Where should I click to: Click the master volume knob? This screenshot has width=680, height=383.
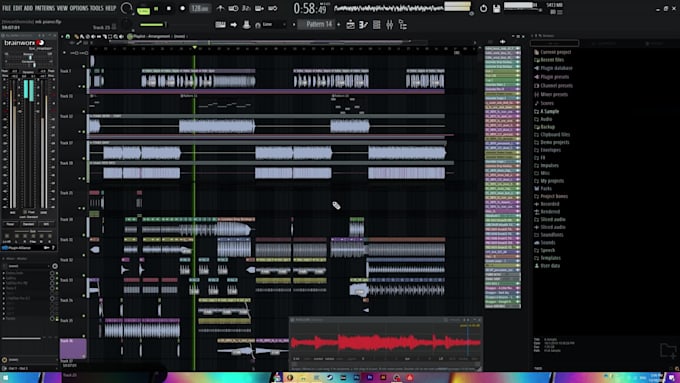(x=126, y=8)
